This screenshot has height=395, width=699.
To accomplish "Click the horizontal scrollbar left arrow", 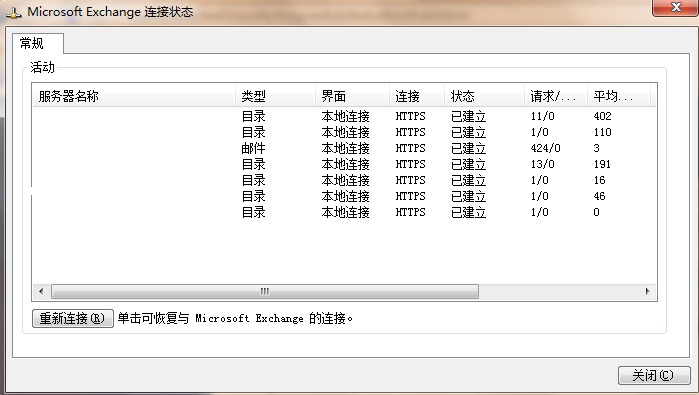I will tap(41, 292).
